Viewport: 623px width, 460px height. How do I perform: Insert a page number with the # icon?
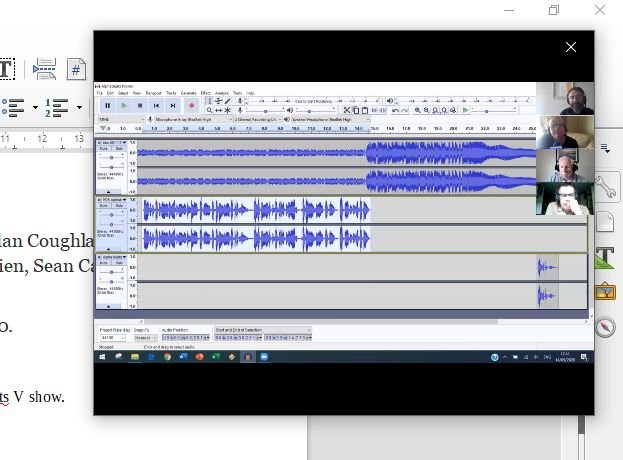[x=76, y=70]
